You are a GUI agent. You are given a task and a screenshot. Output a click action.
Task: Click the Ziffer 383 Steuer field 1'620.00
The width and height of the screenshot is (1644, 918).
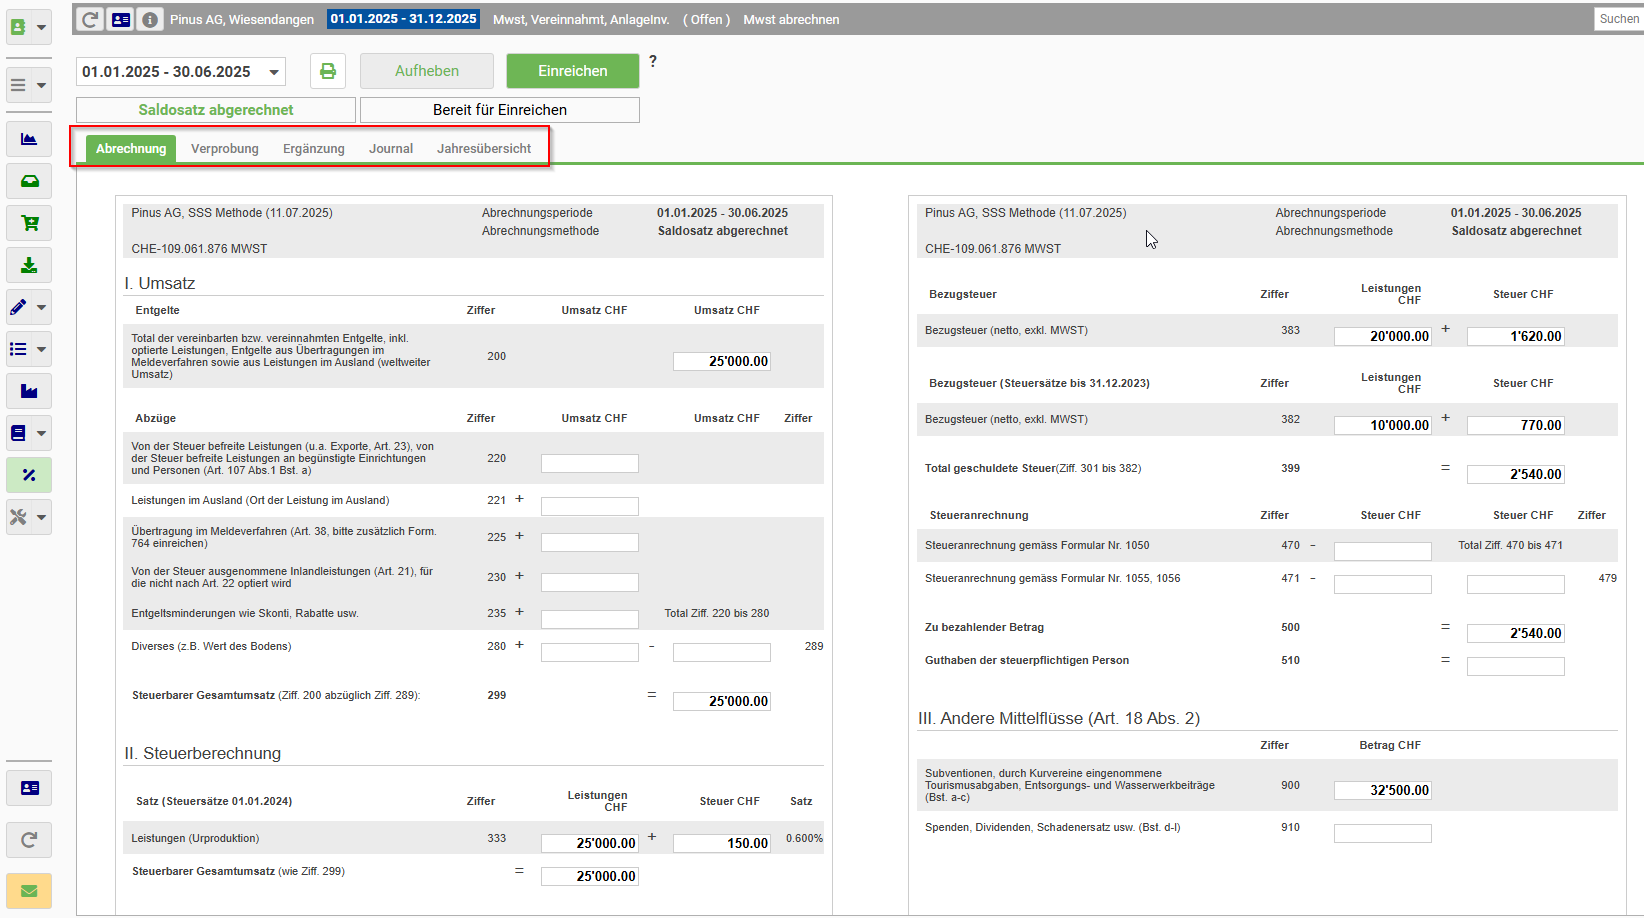pyautogui.click(x=1516, y=336)
